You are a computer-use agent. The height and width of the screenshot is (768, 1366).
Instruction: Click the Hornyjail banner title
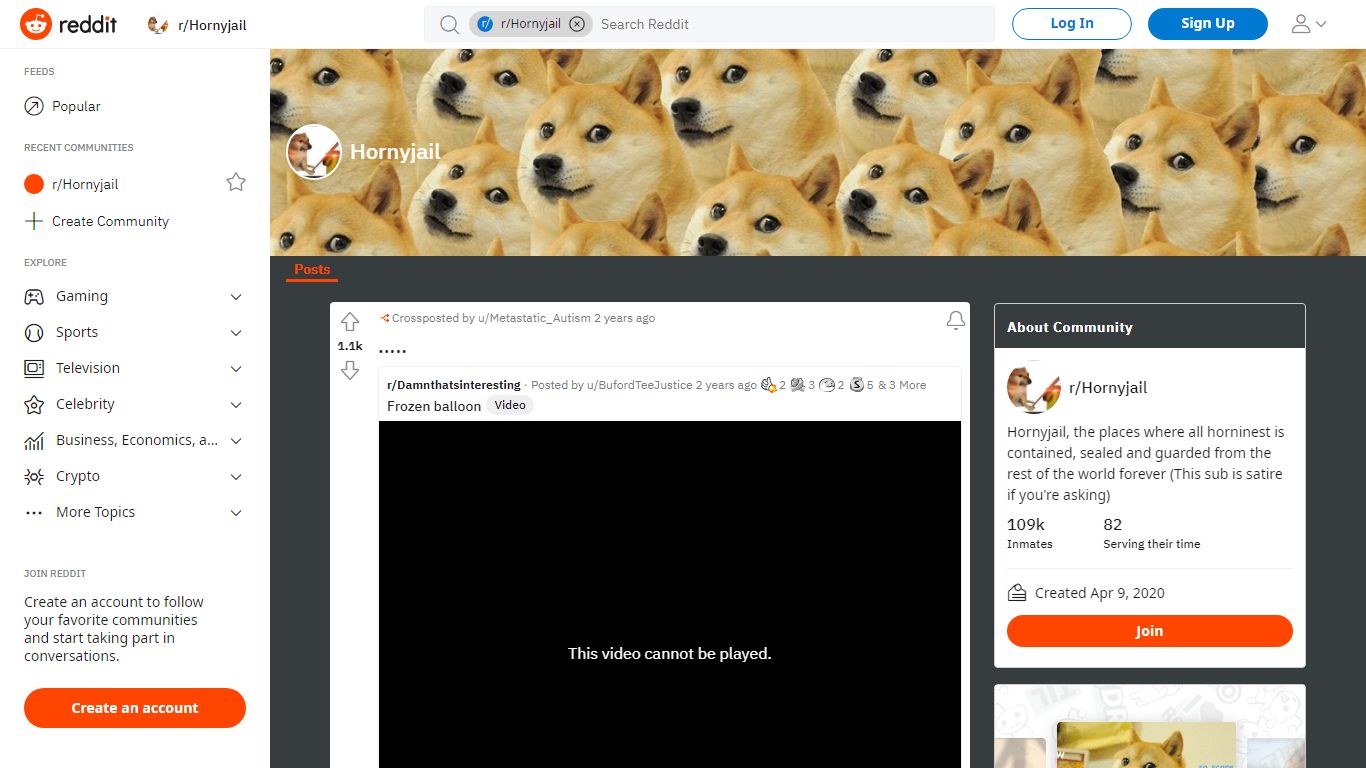point(395,152)
